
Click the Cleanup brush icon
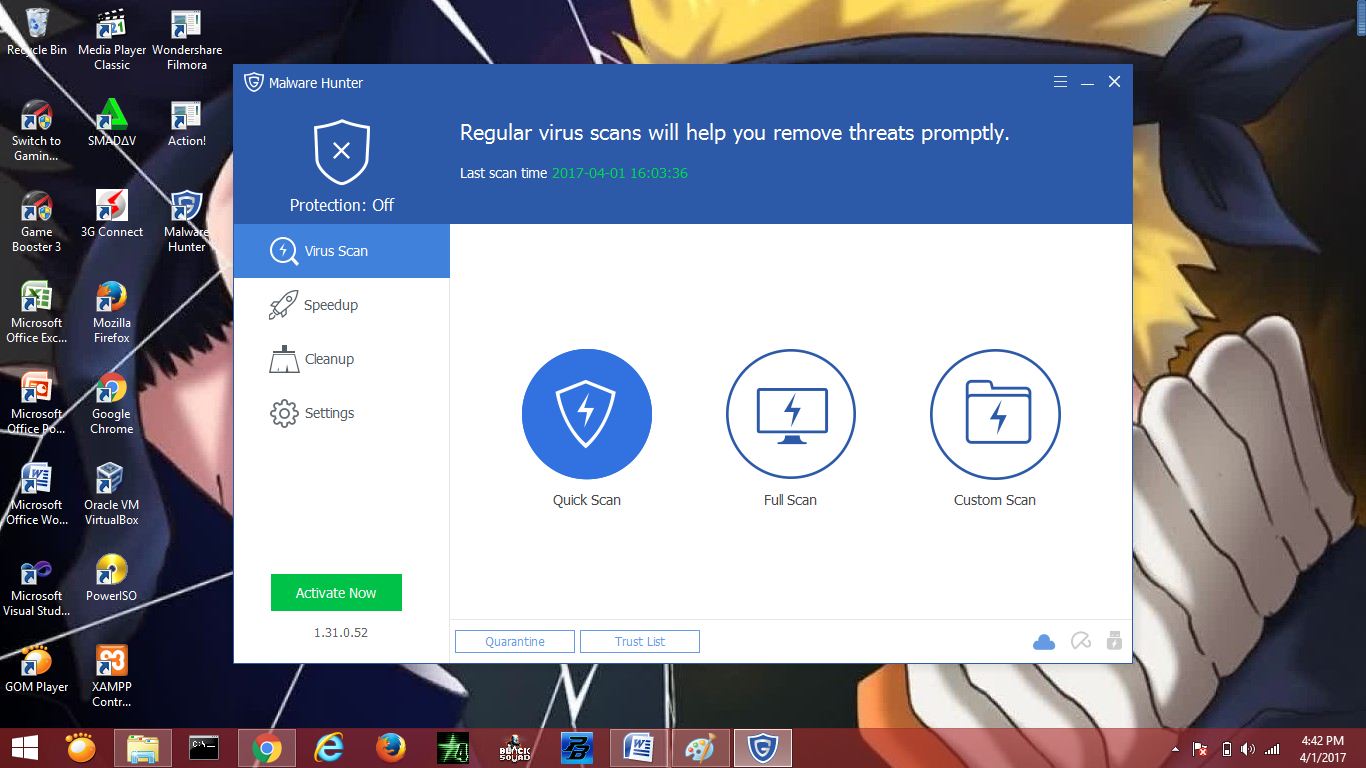click(283, 358)
